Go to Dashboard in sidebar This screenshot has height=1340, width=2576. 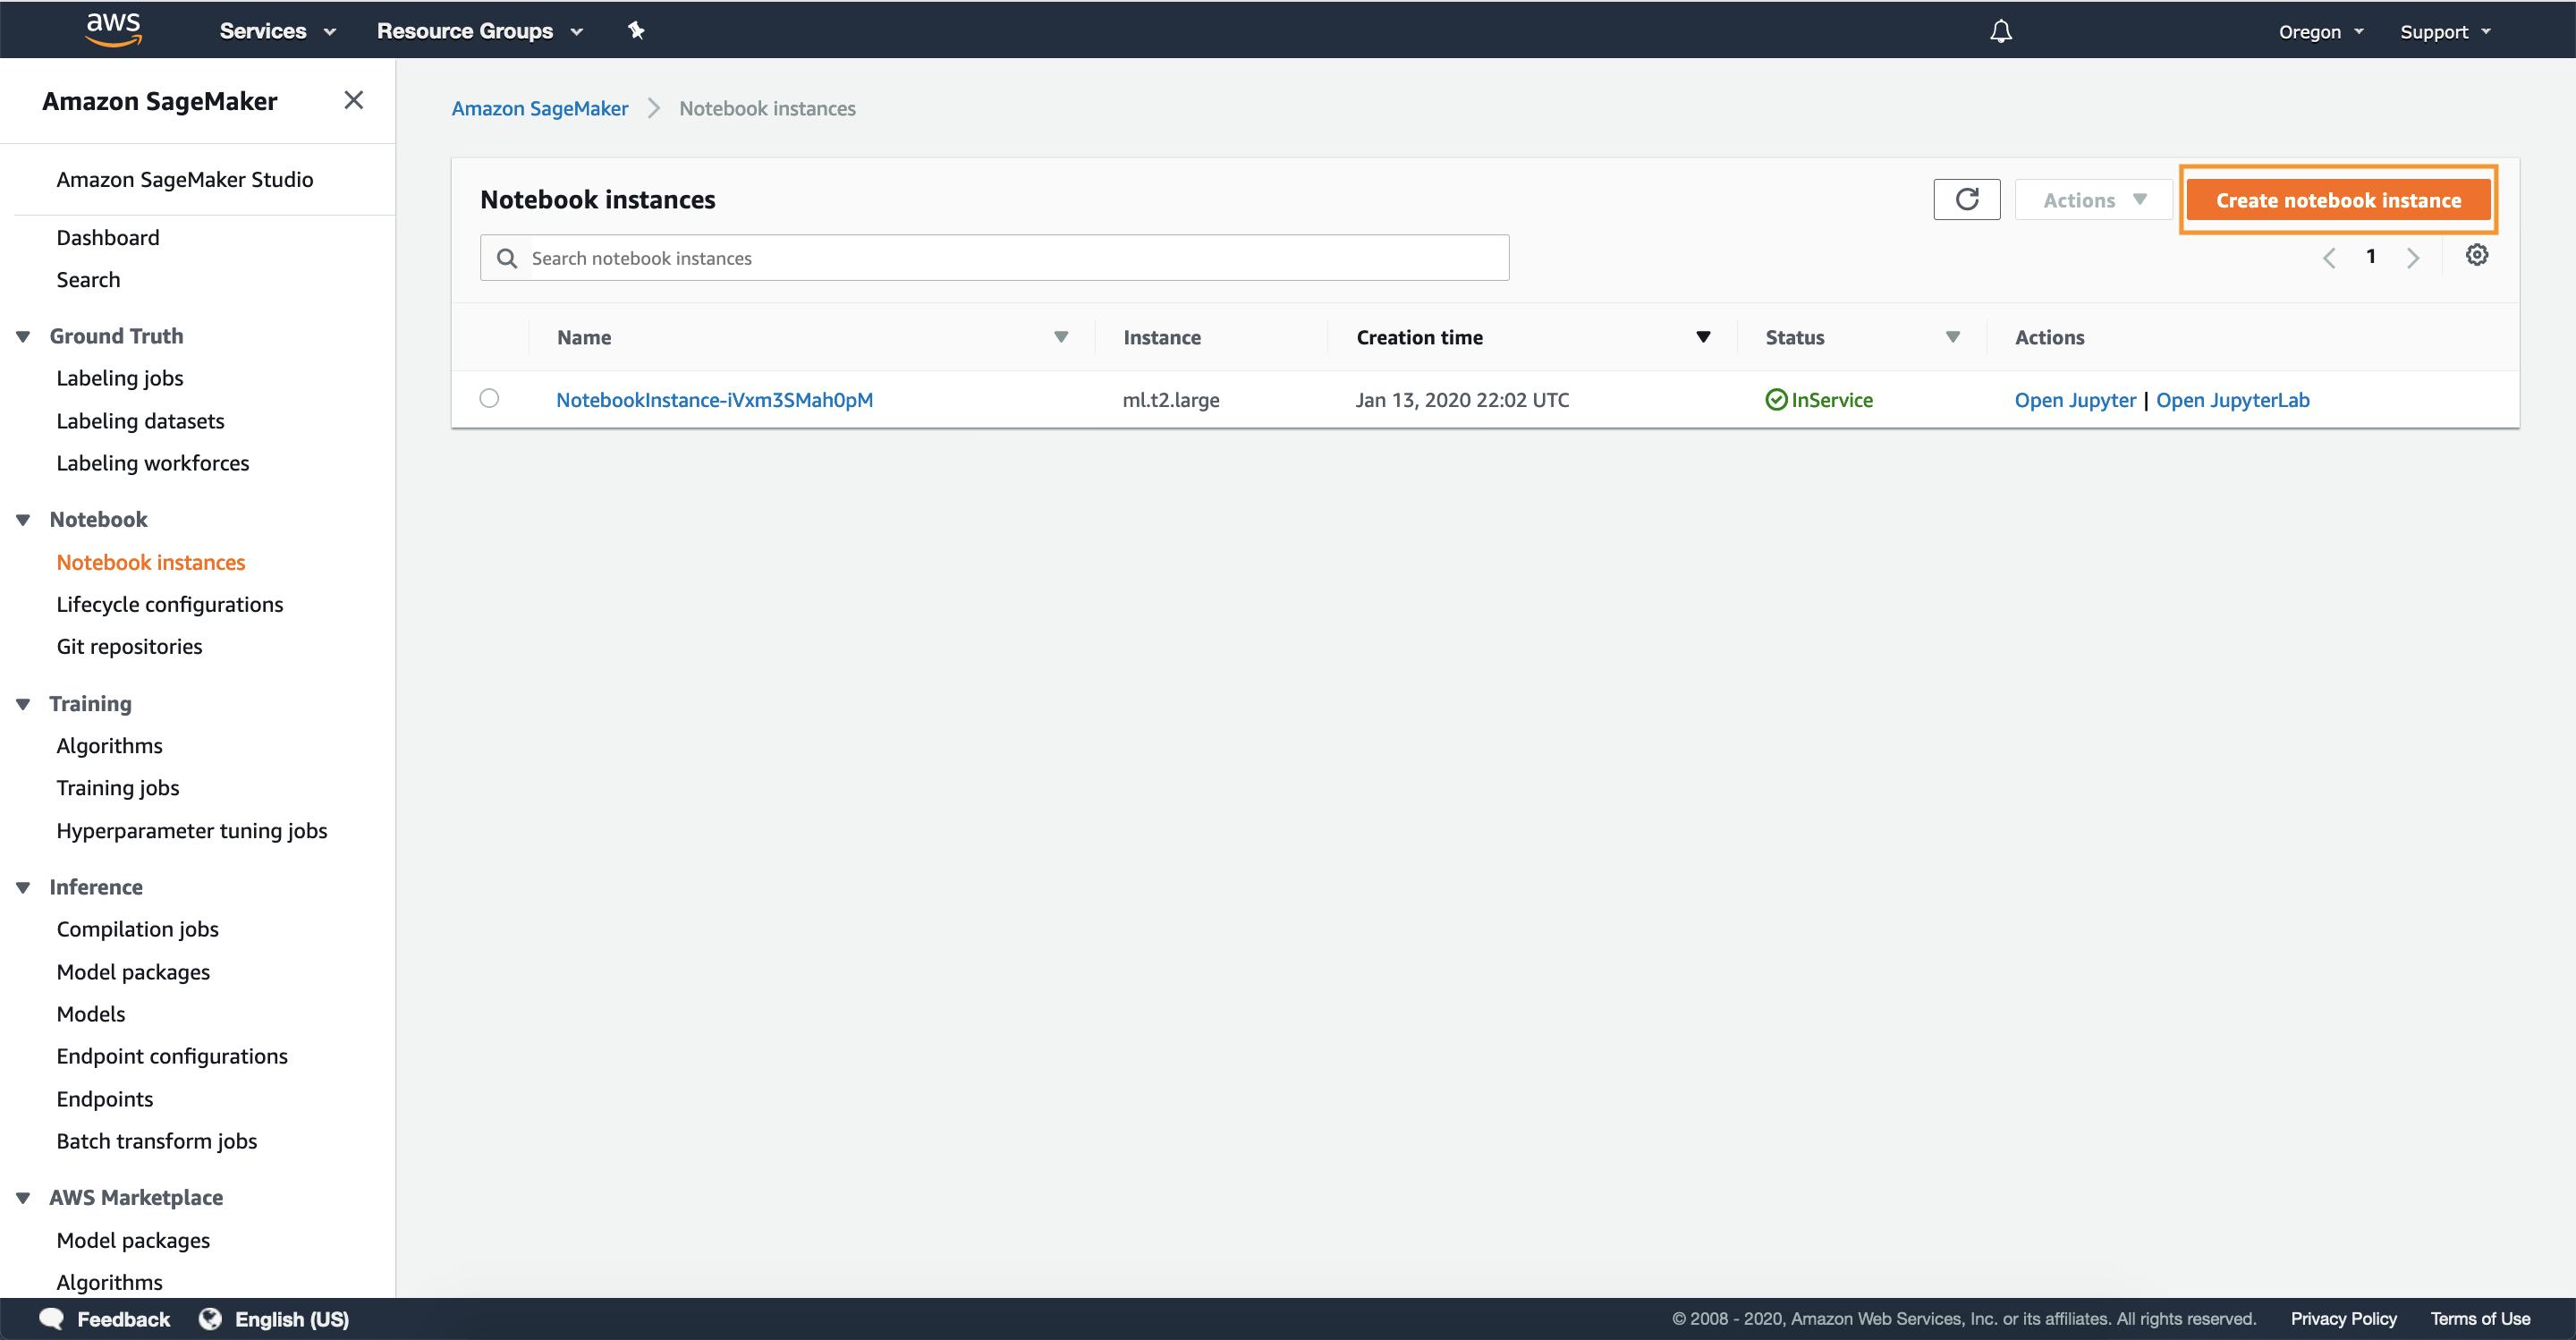(x=108, y=238)
